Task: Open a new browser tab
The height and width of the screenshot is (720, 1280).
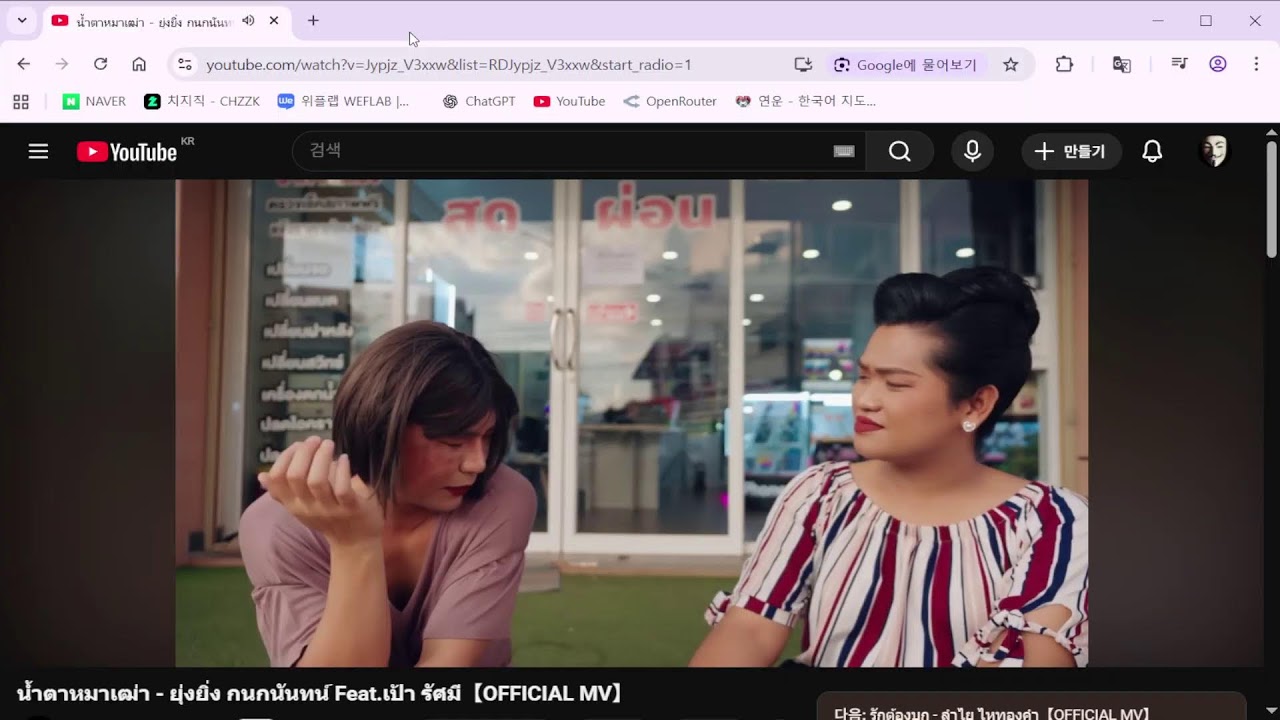Action: [x=313, y=20]
